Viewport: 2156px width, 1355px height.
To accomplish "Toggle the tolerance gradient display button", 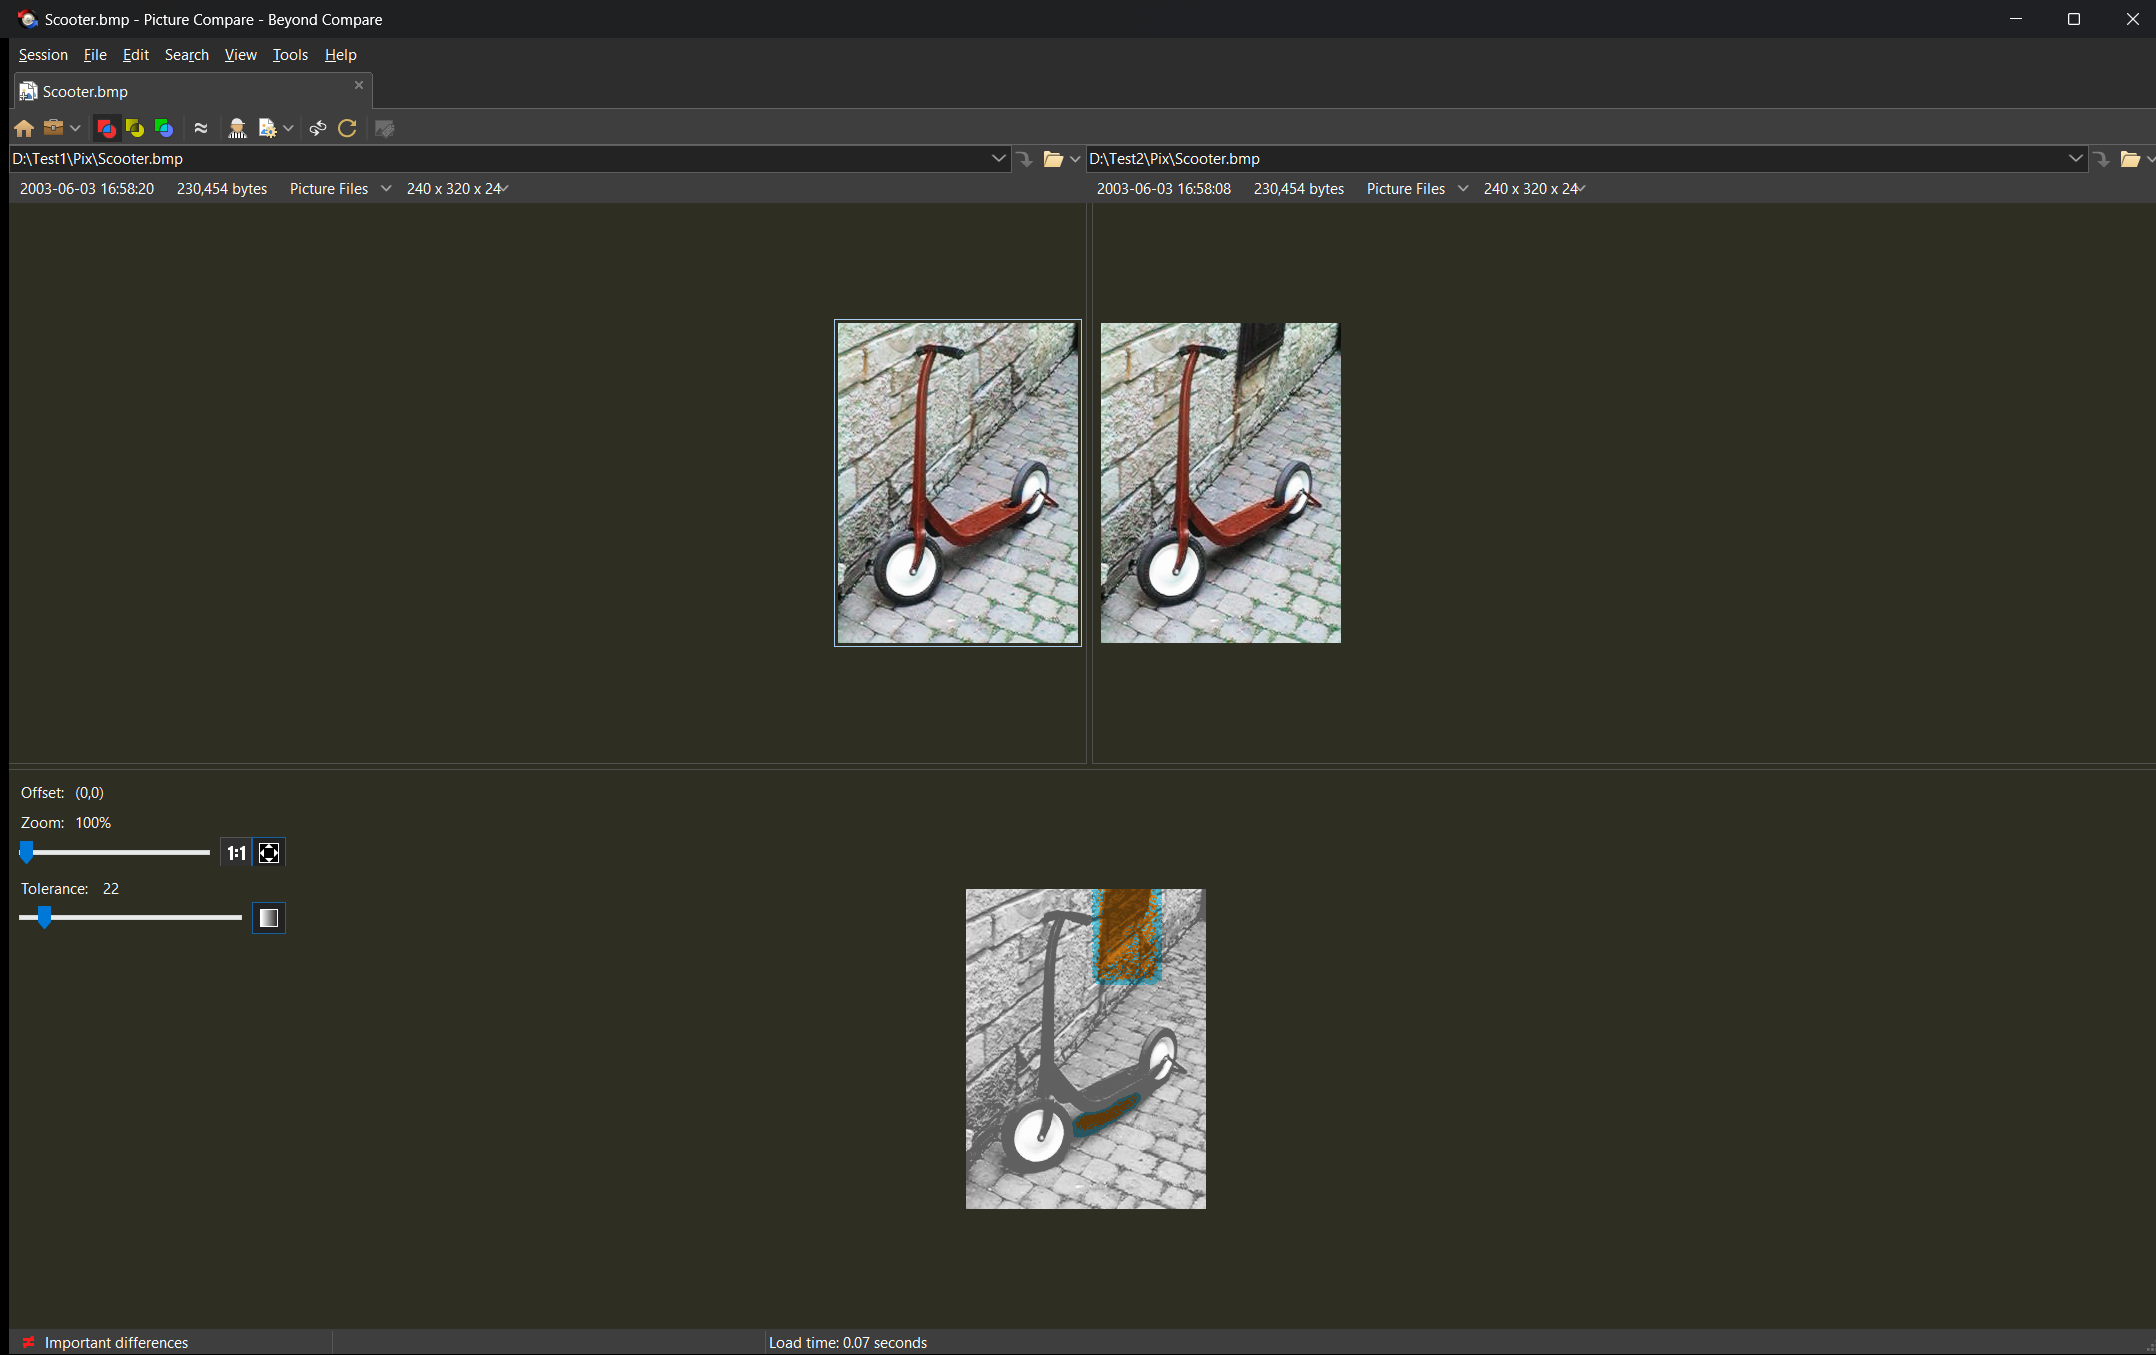I will click(269, 918).
